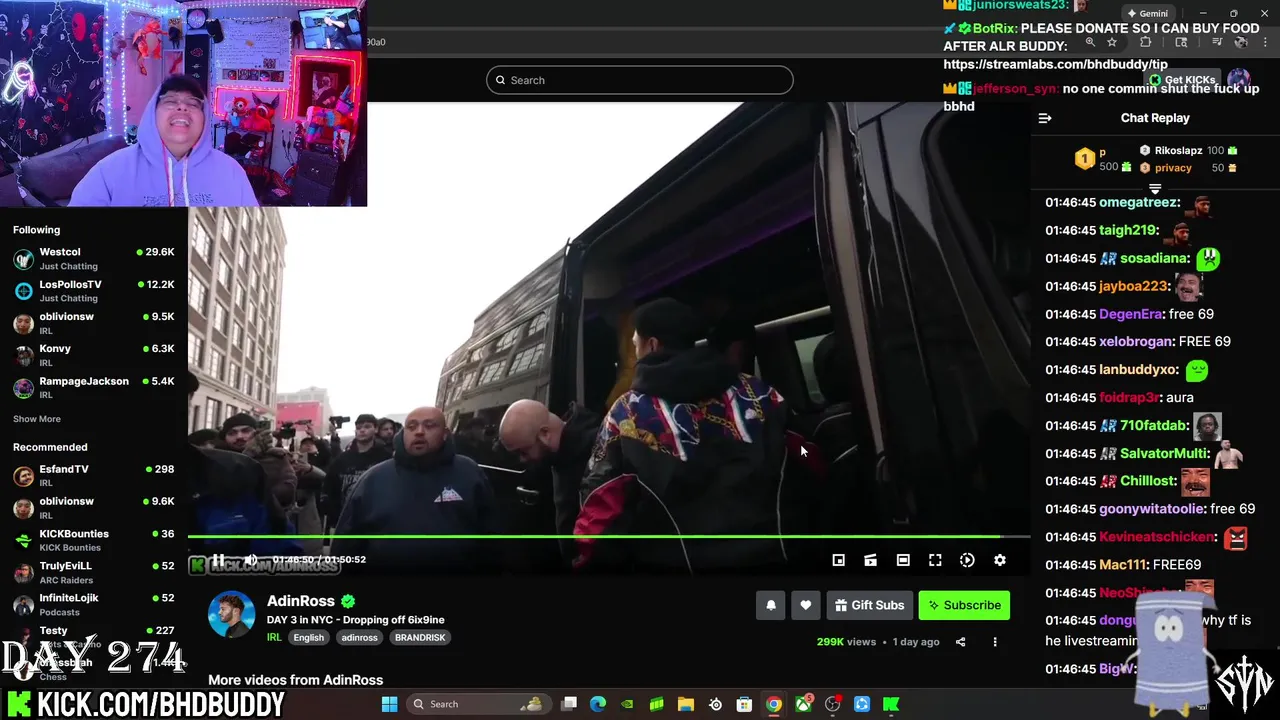Image resolution: width=1280 pixels, height=720 pixels.
Task: Focus the Kick search field
Action: [640, 80]
